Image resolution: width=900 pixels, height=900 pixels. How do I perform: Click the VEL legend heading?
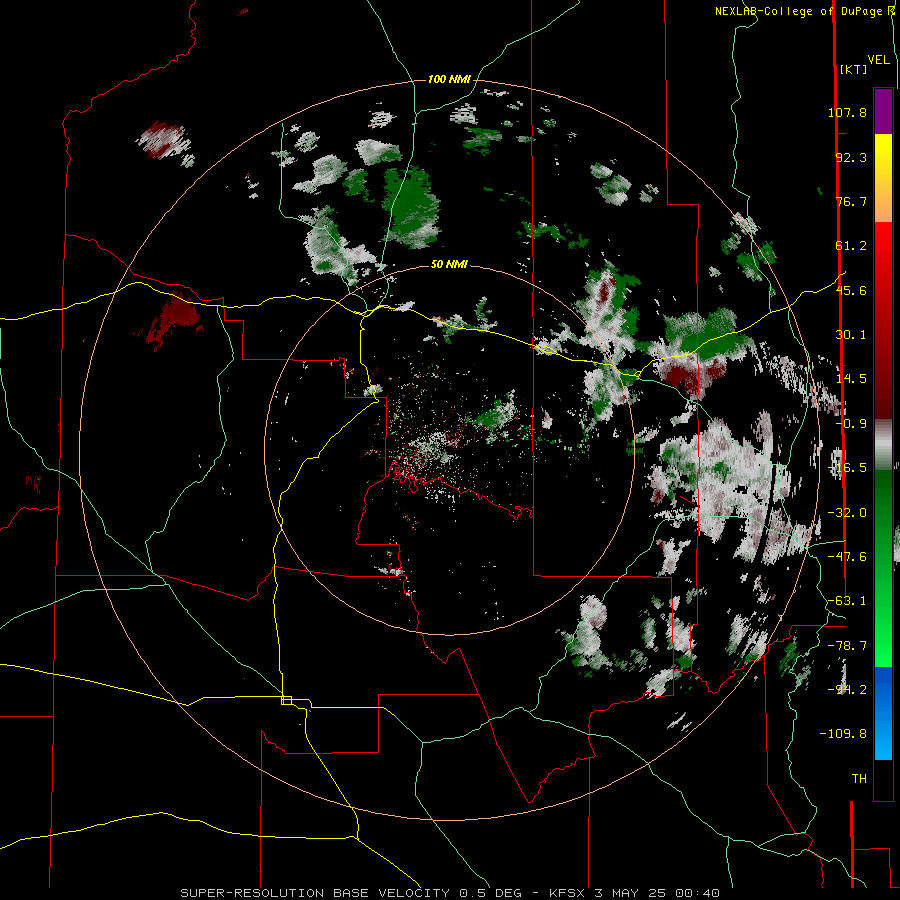point(878,60)
